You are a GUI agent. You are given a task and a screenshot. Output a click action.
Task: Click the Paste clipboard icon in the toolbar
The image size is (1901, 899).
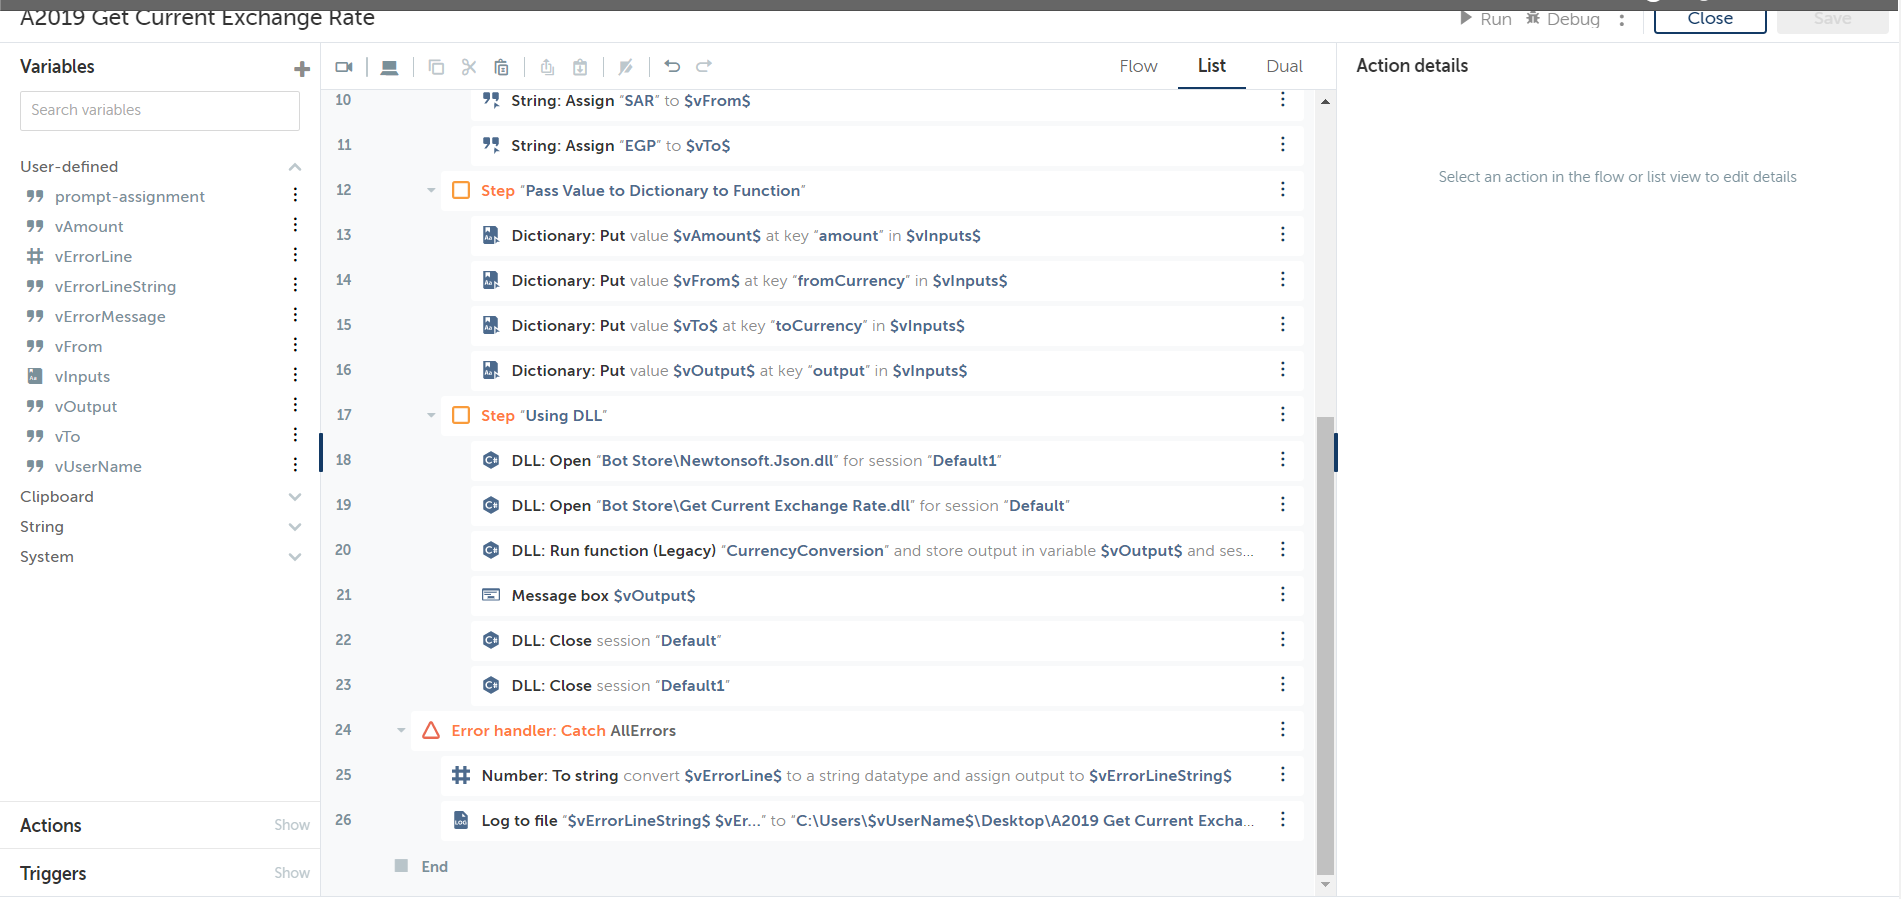[x=501, y=67]
